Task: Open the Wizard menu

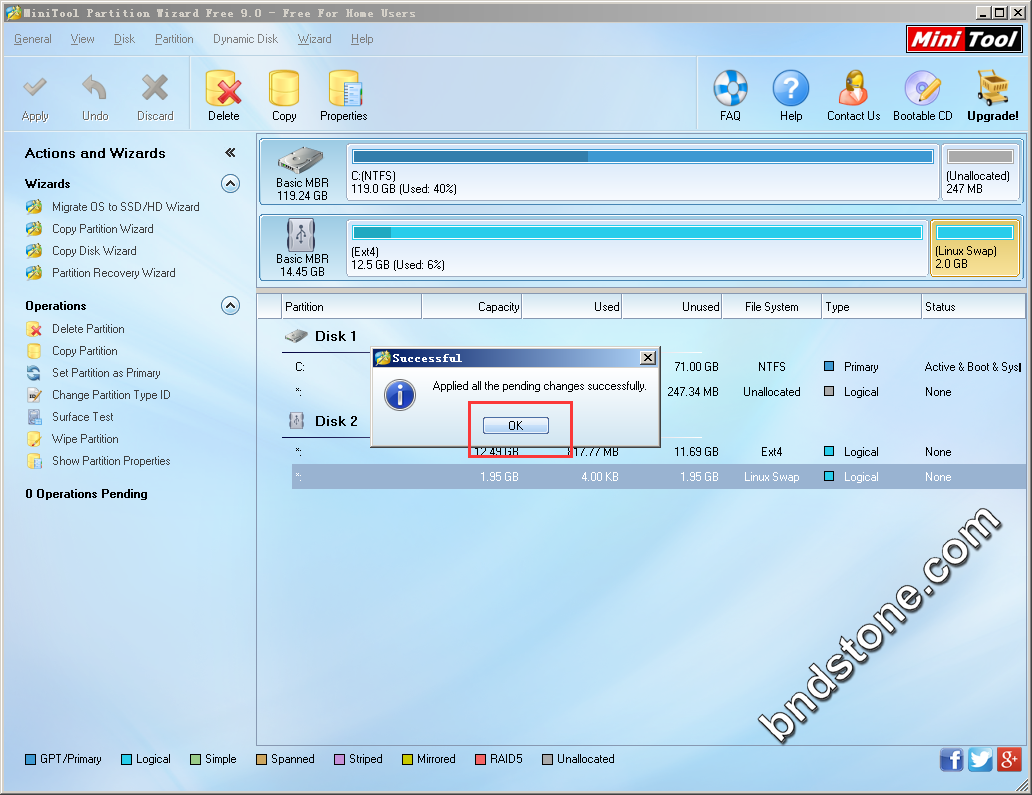Action: [x=315, y=39]
